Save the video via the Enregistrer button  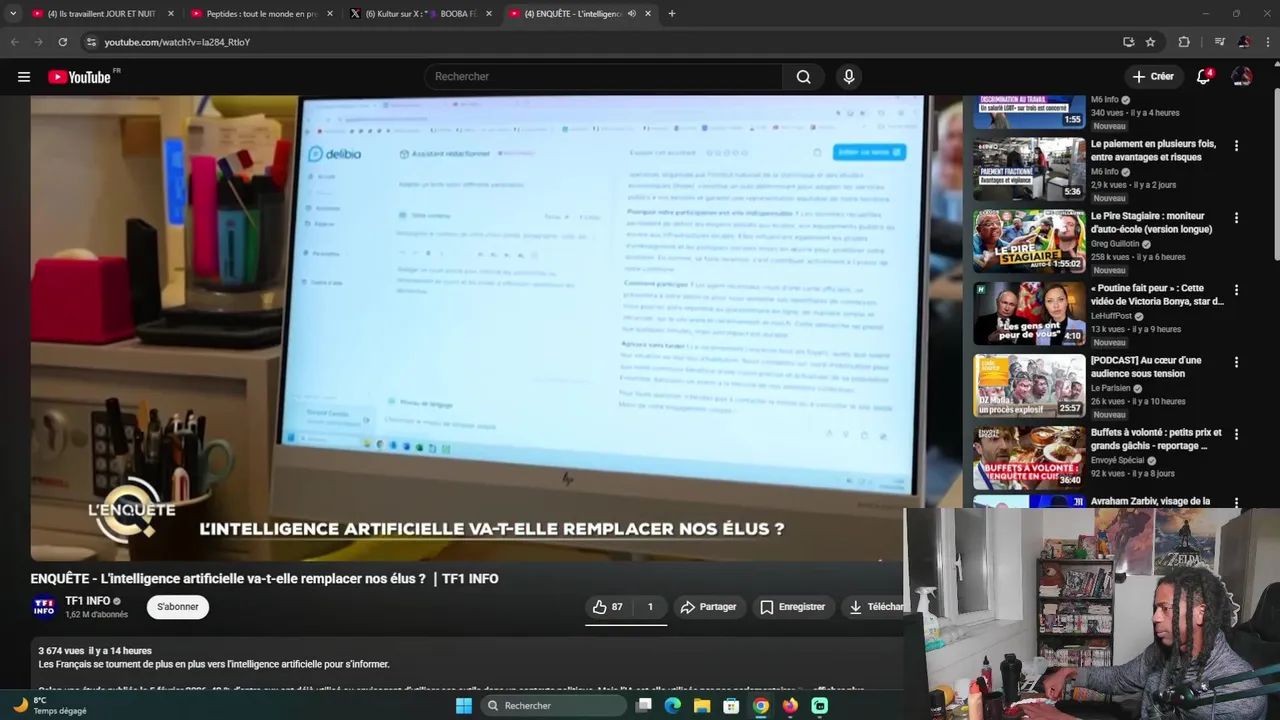(792, 607)
